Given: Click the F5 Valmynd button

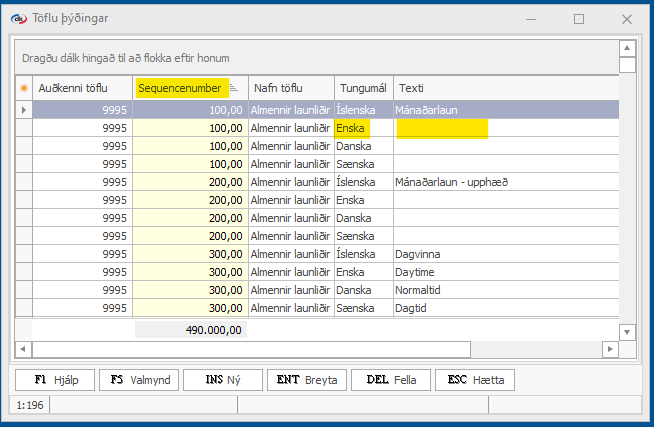Looking at the screenshot, I should (139, 380).
